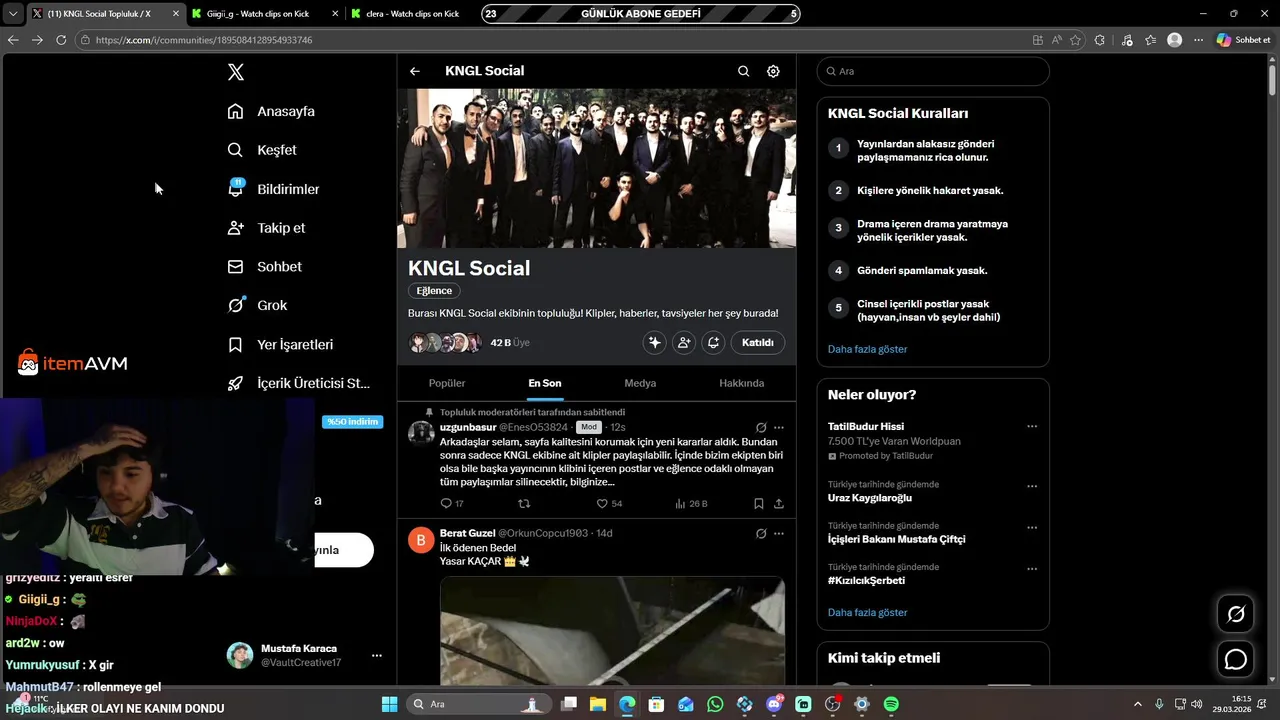Open Spotify from the taskbar
Viewport: 1280px width, 720px height.
coord(891,704)
